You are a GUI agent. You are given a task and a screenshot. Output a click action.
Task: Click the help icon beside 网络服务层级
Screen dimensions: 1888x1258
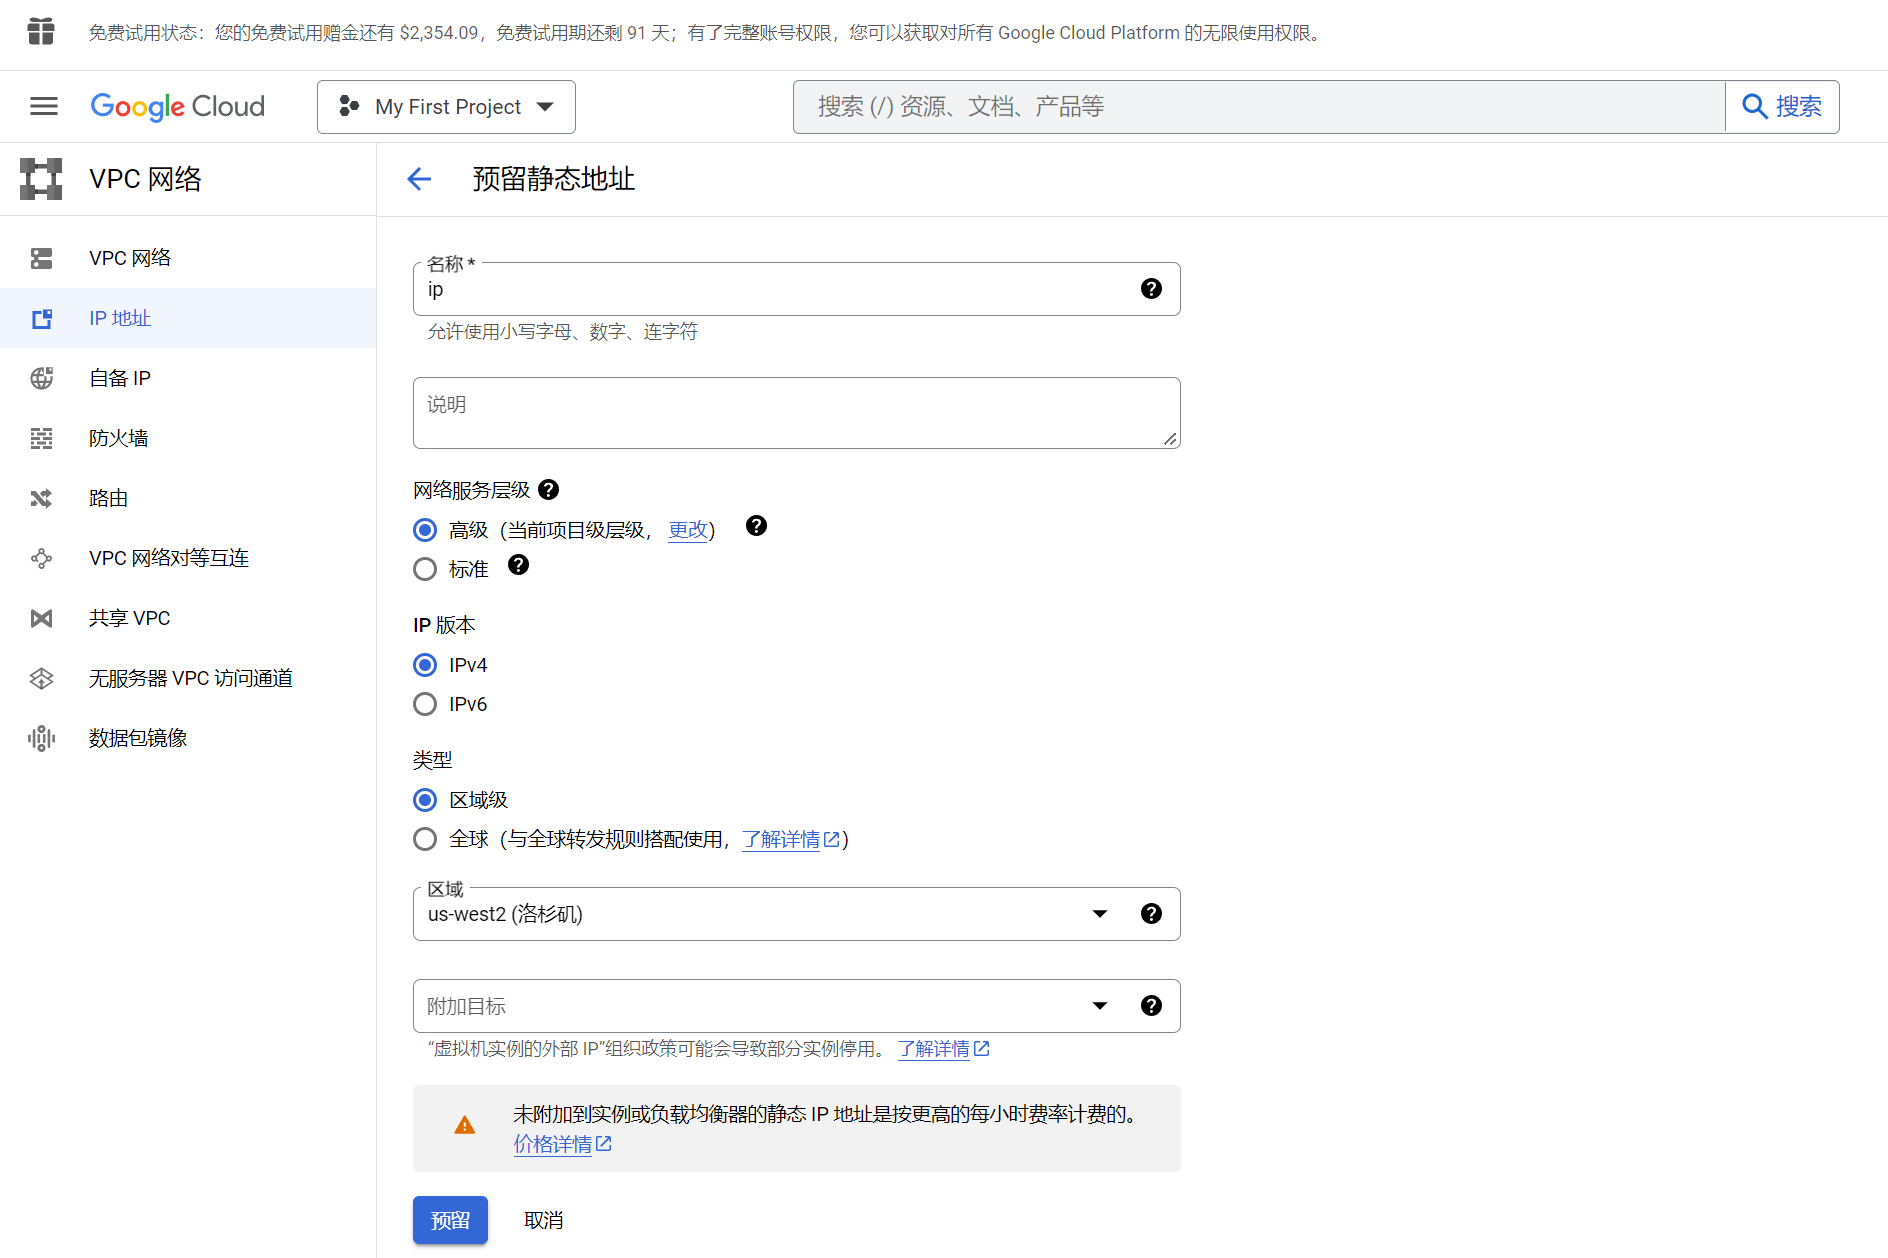[x=548, y=490]
